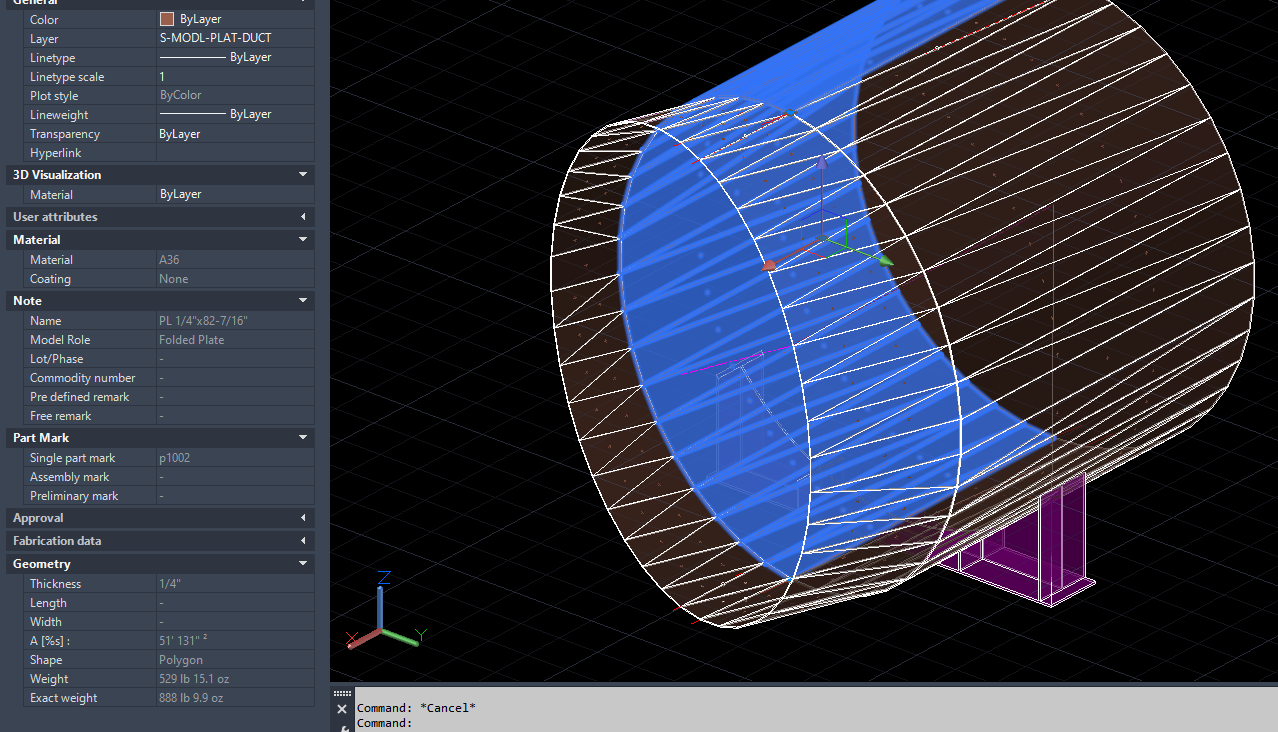This screenshot has height=732, width=1278.
Task: Click the blue Z axis on the UCS icon
Action: pos(383,597)
